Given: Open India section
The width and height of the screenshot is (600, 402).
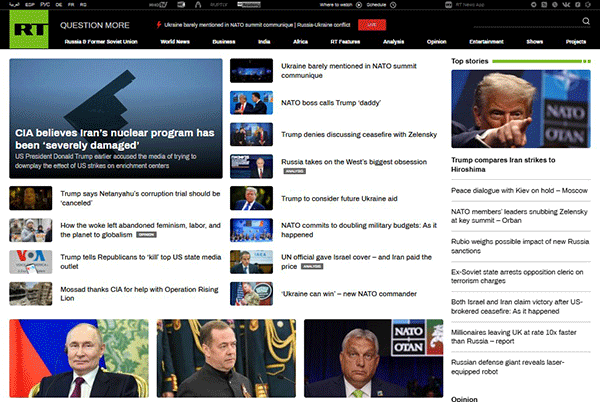Looking at the screenshot, I should [x=264, y=42].
